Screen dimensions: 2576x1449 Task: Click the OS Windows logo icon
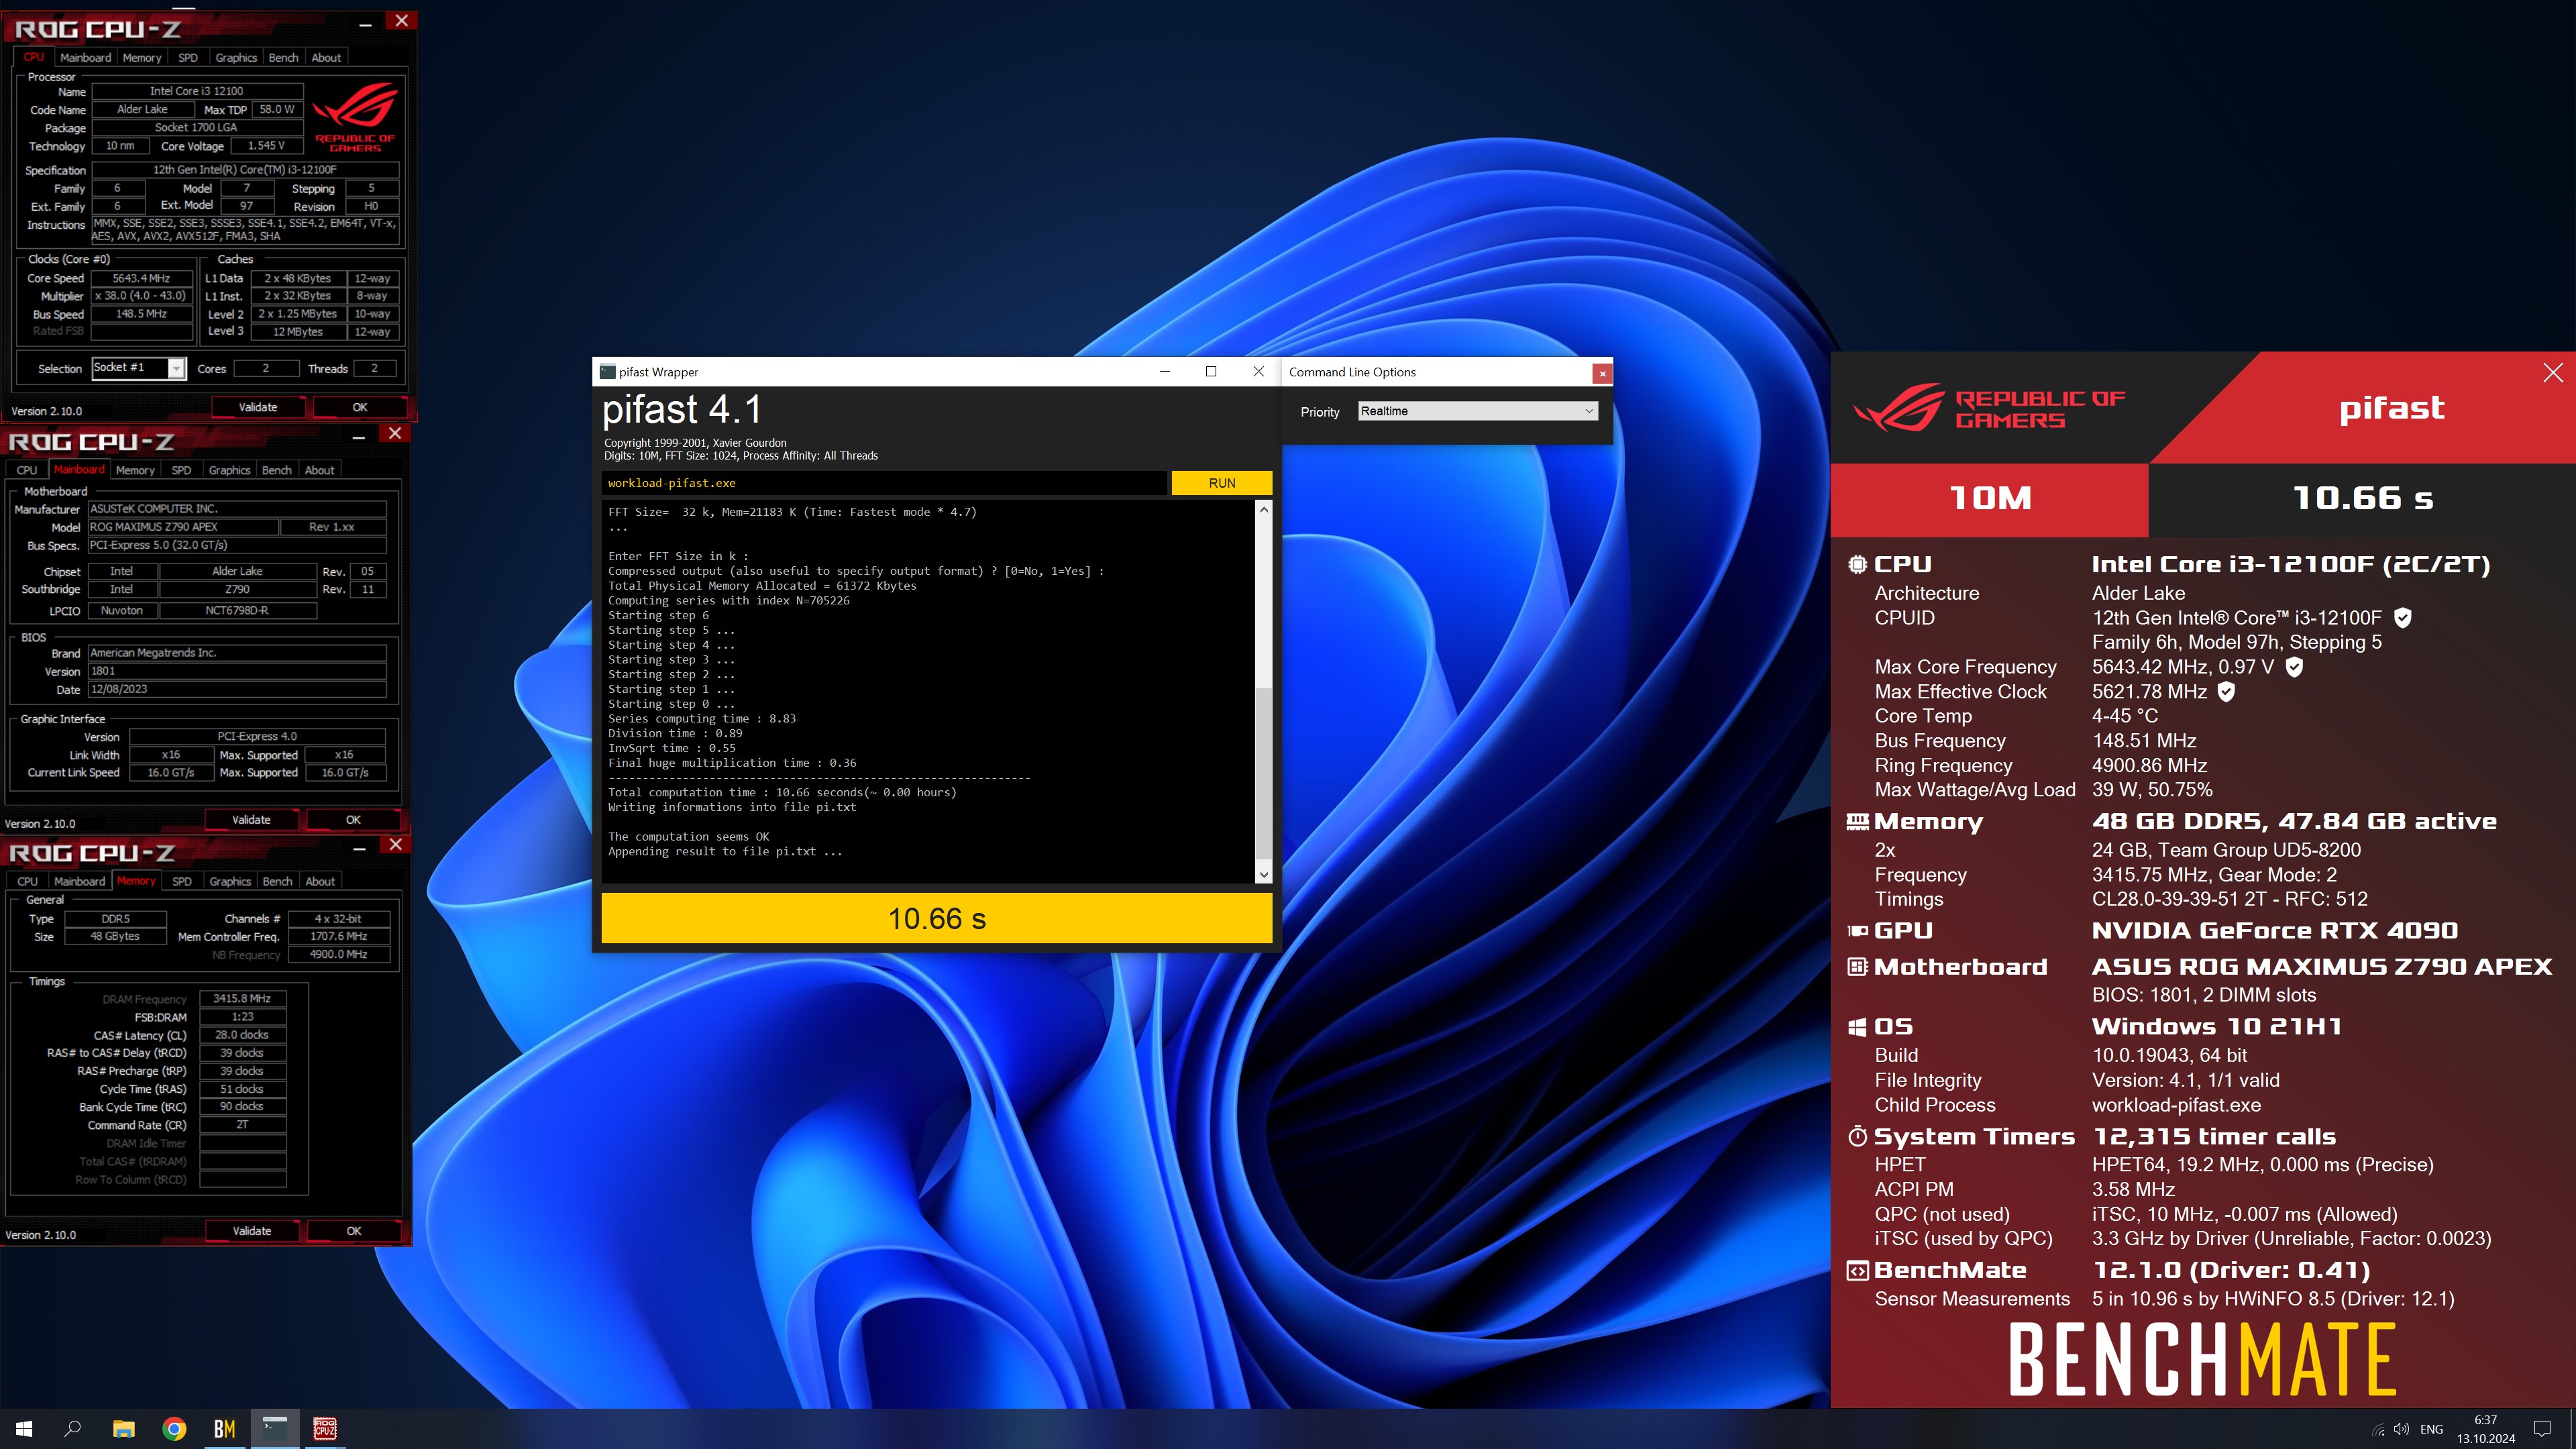(1857, 1027)
